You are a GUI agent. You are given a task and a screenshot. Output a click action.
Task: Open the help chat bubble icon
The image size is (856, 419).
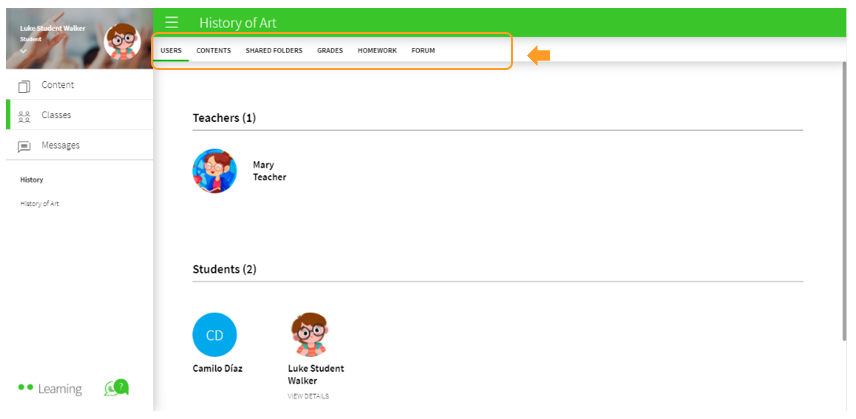[x=117, y=388]
